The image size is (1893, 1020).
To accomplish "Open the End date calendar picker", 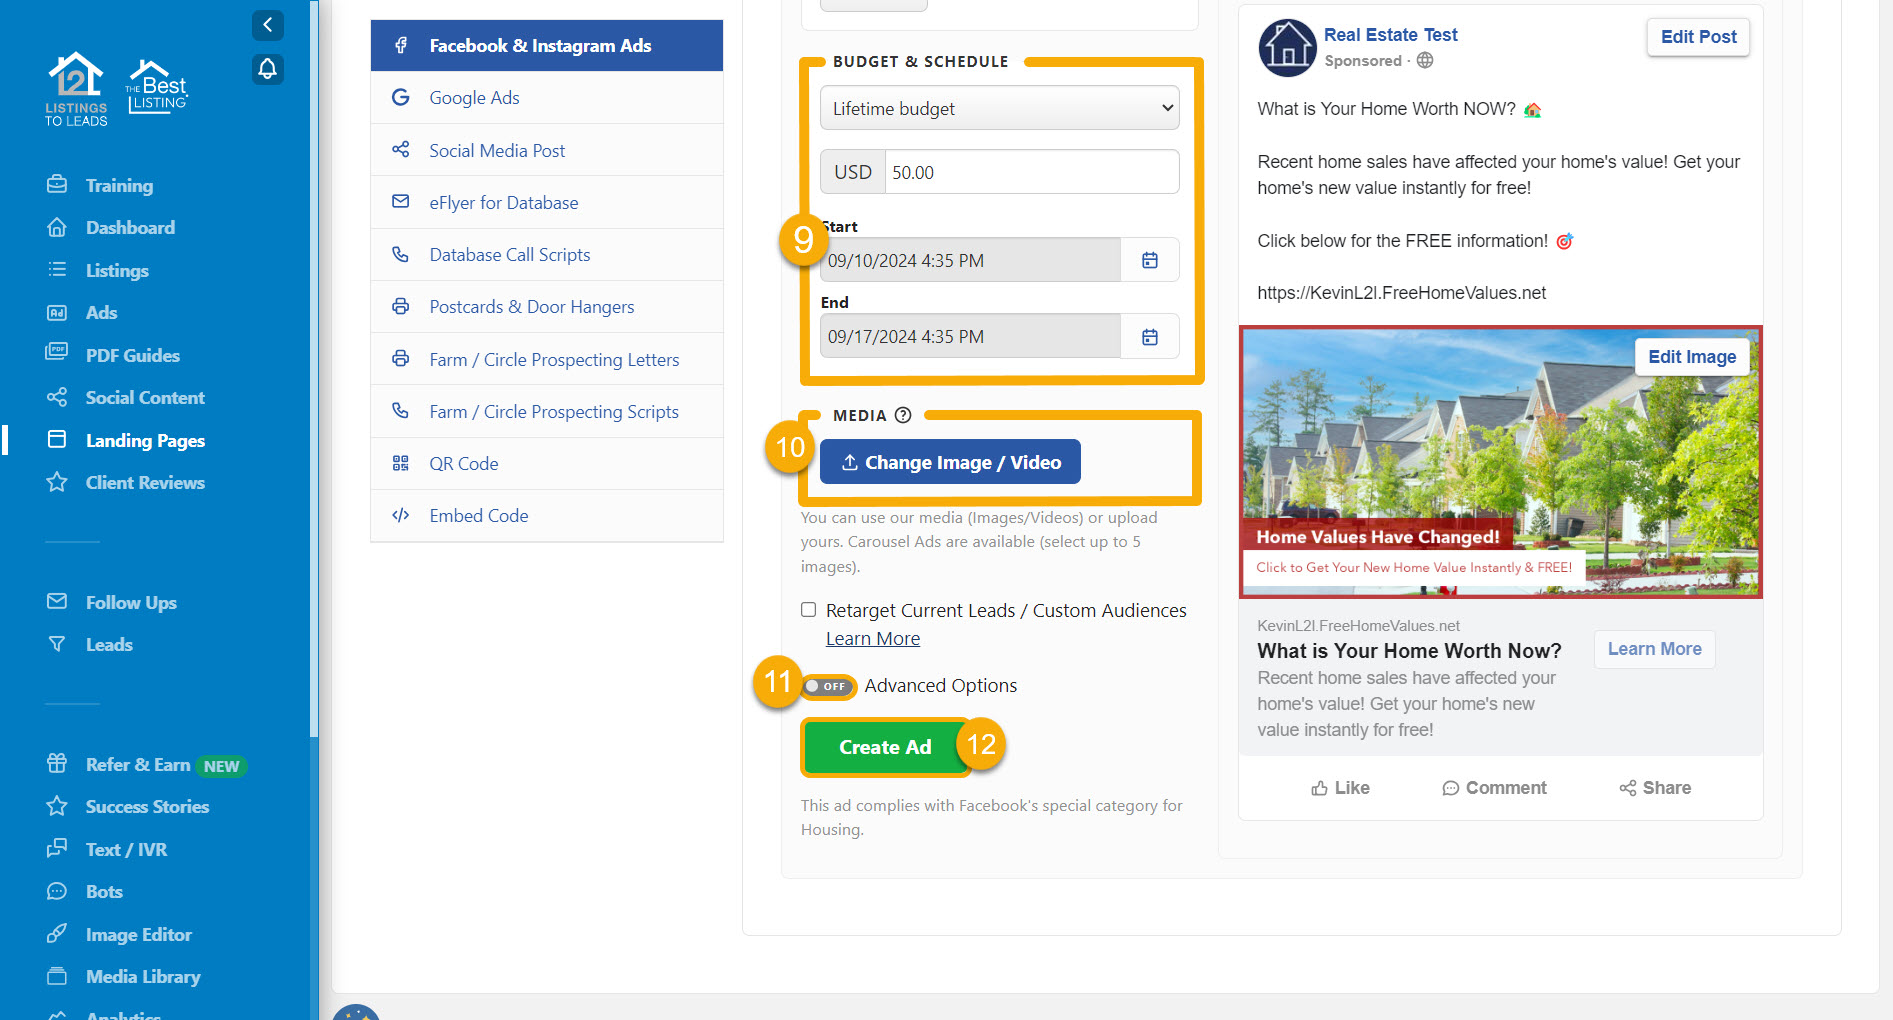I will 1150,336.
